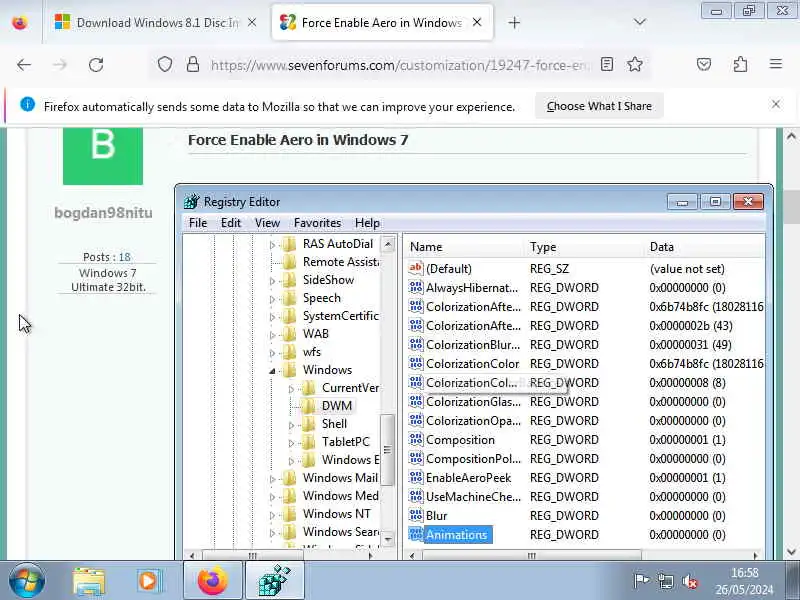Launch Windows Media Player from taskbar

[149, 581]
